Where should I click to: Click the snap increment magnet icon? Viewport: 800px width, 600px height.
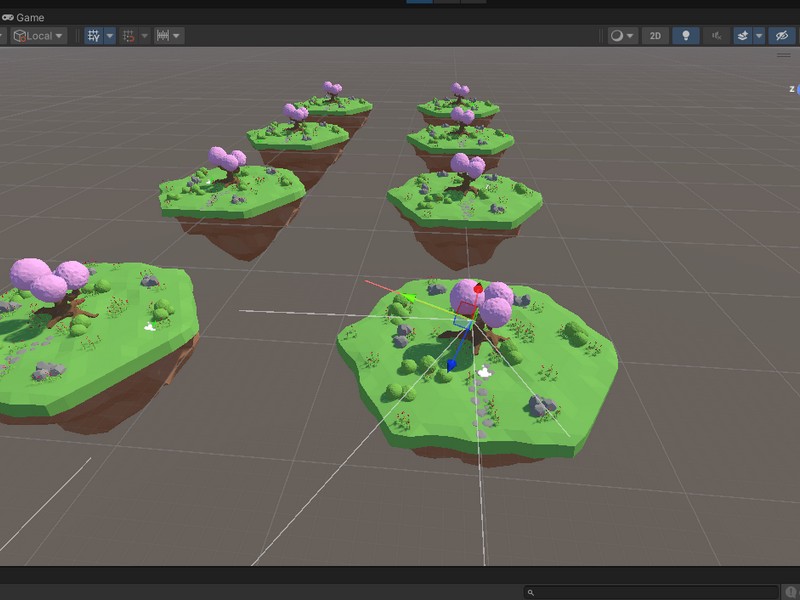coord(128,36)
